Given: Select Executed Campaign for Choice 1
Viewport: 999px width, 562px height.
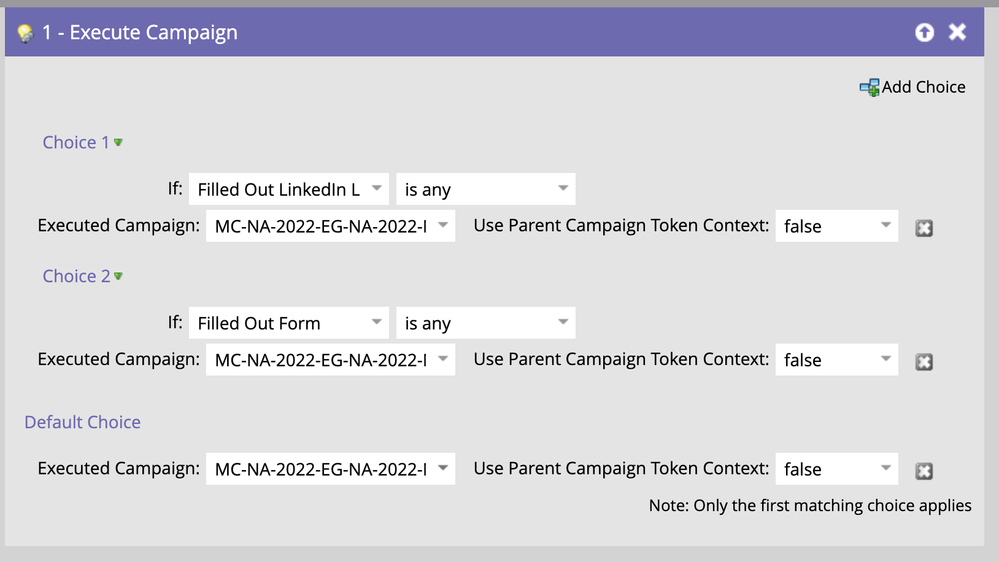Looking at the screenshot, I should [x=330, y=226].
